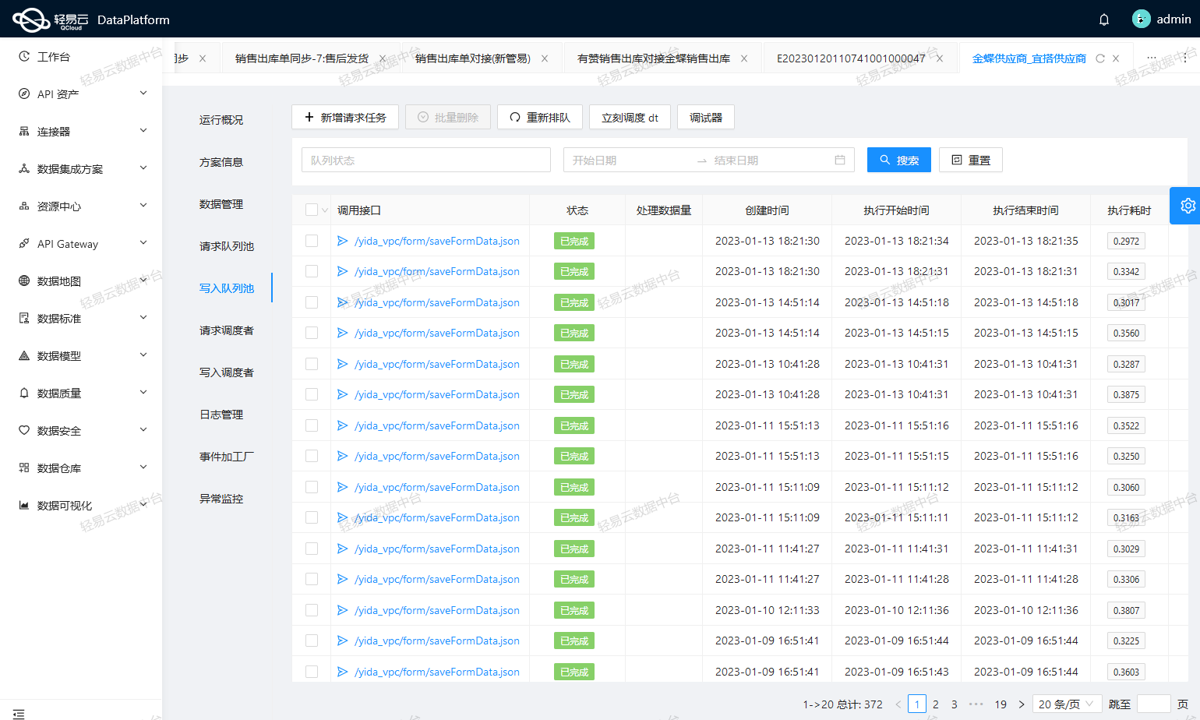Screen dimensions: 1200x720
Task: Expand the 连接器 menu chevron
Action: [143, 131]
